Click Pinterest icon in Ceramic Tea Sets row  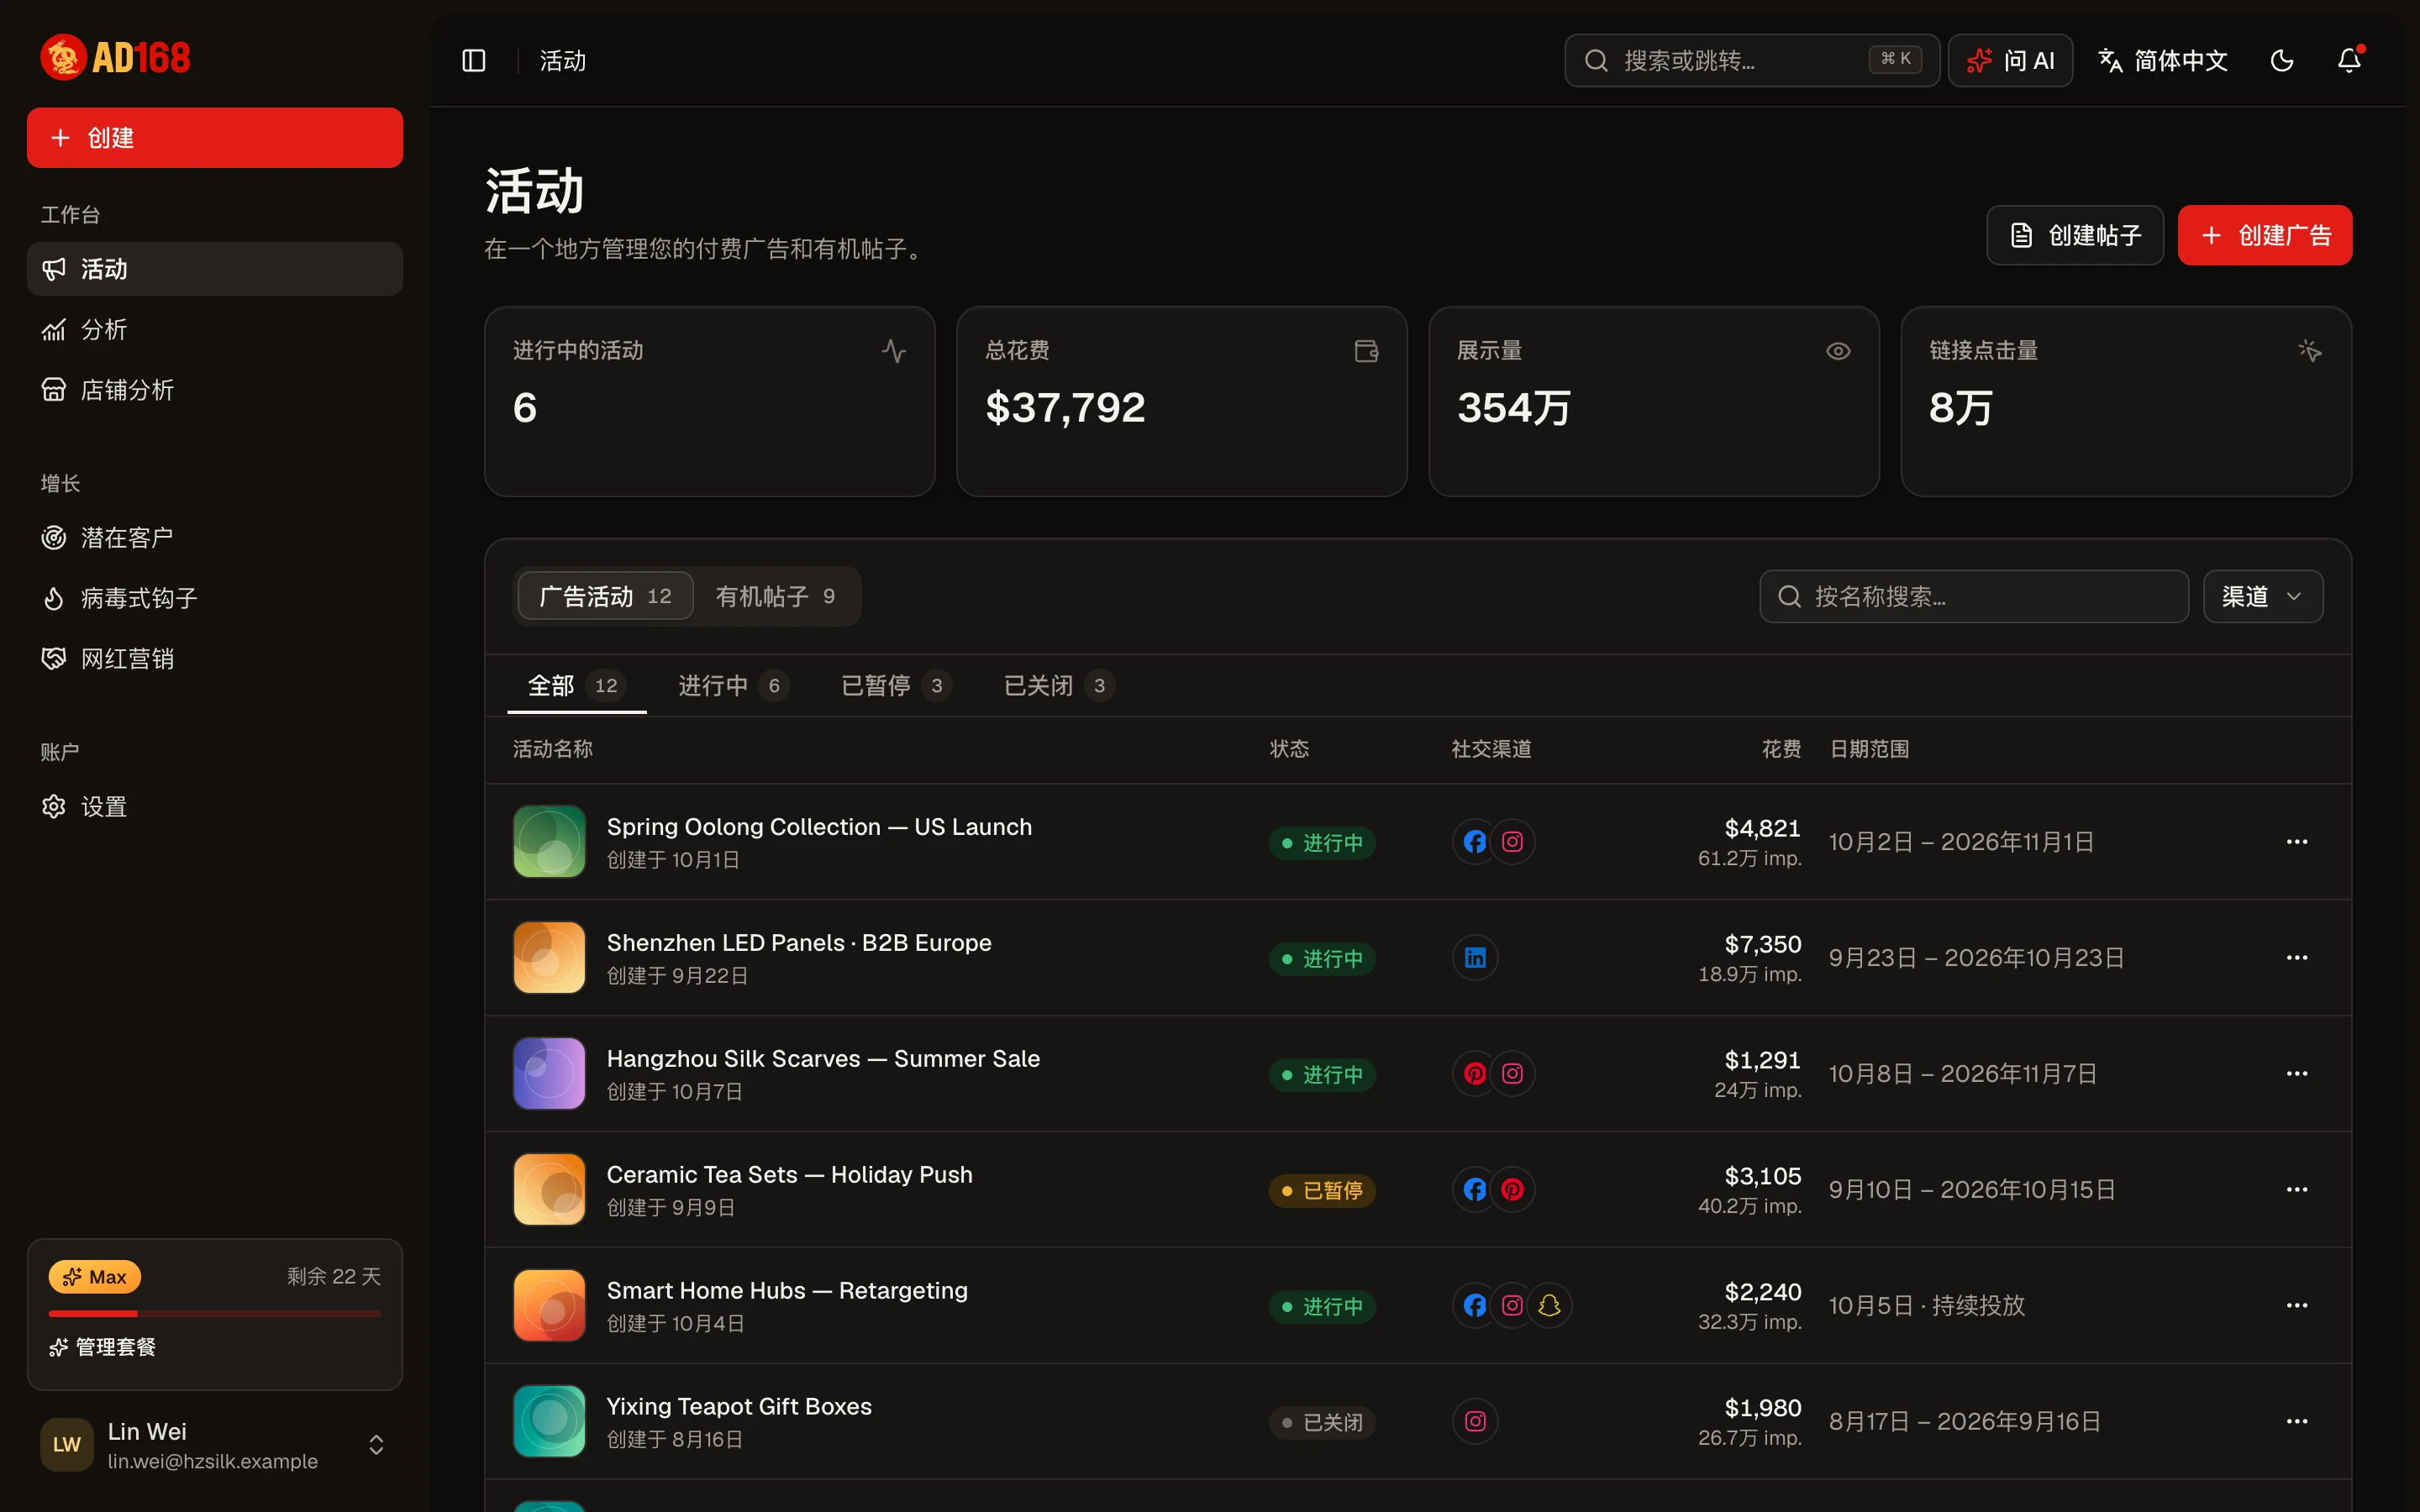[x=1512, y=1190]
